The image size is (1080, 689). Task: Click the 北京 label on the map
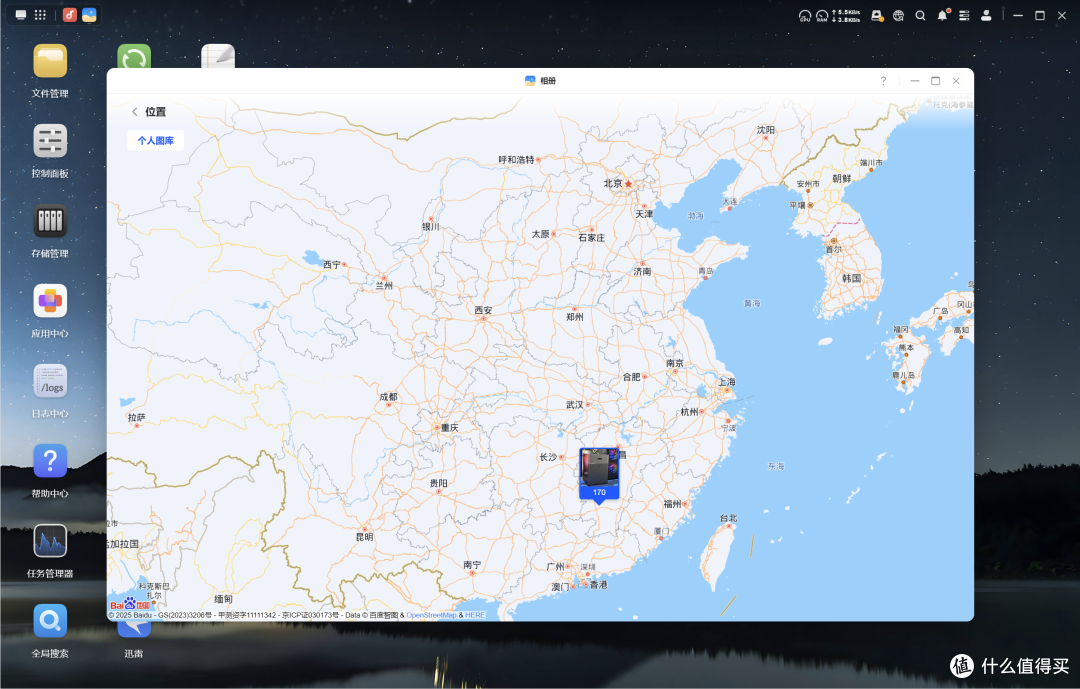tap(613, 183)
